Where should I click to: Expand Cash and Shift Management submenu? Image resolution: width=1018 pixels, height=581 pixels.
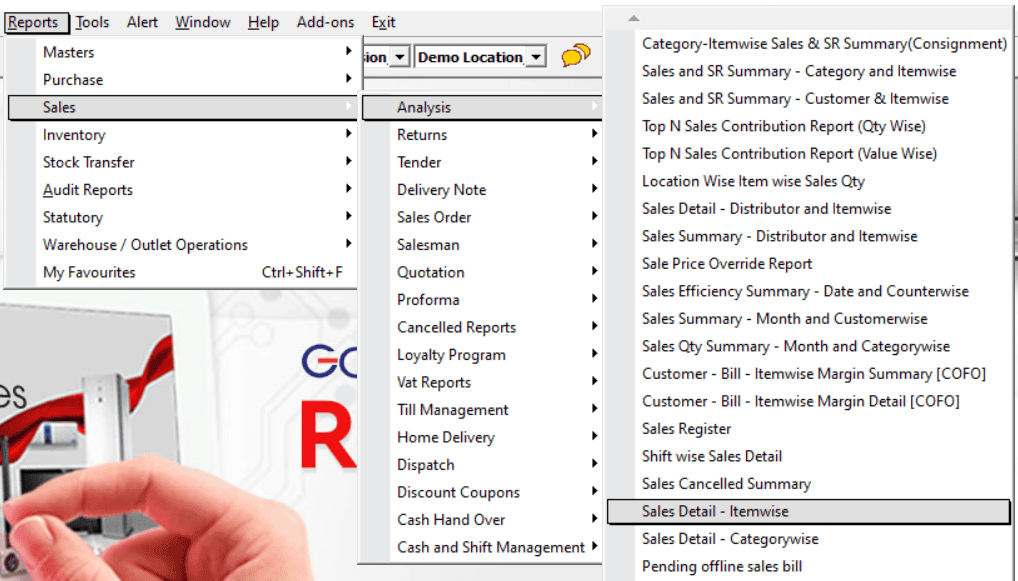[482, 547]
